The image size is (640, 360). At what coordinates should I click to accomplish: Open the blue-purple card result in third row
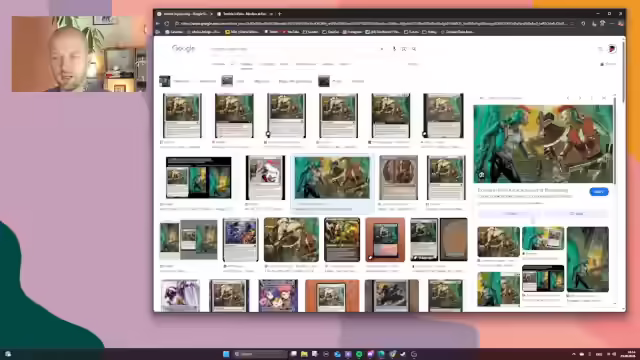pyautogui.click(x=240, y=240)
